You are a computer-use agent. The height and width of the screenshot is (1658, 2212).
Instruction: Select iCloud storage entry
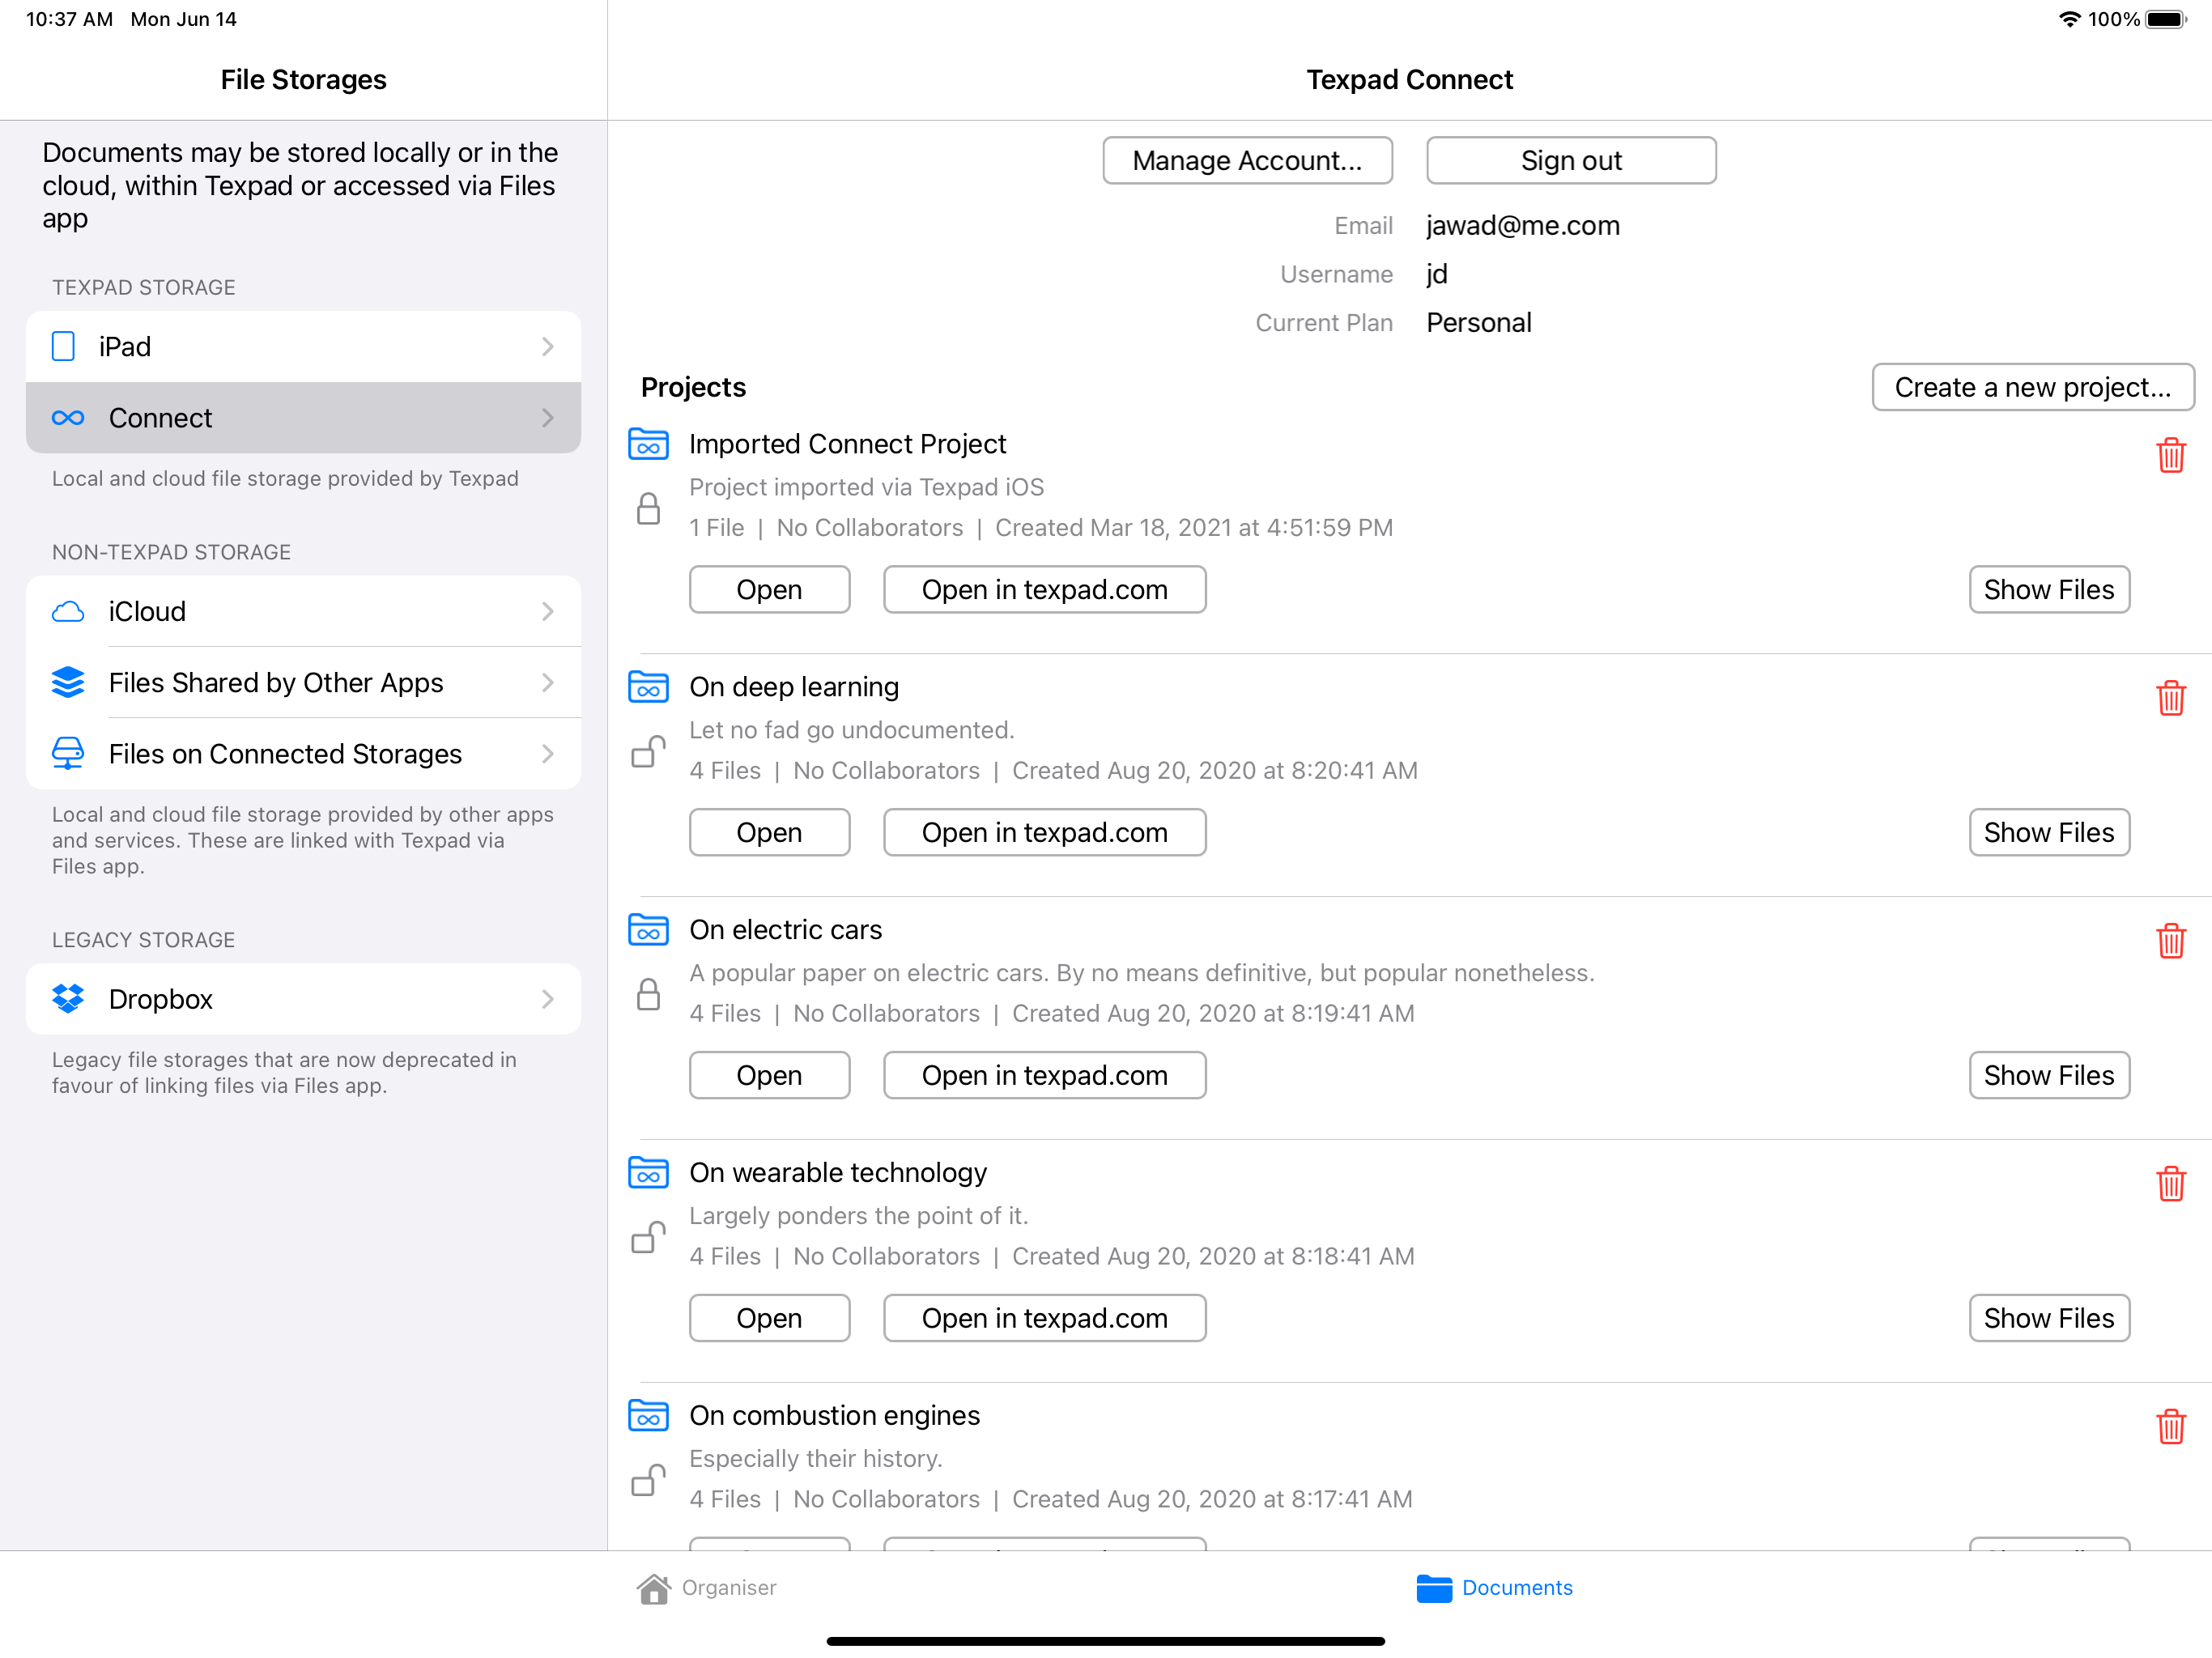(x=303, y=612)
